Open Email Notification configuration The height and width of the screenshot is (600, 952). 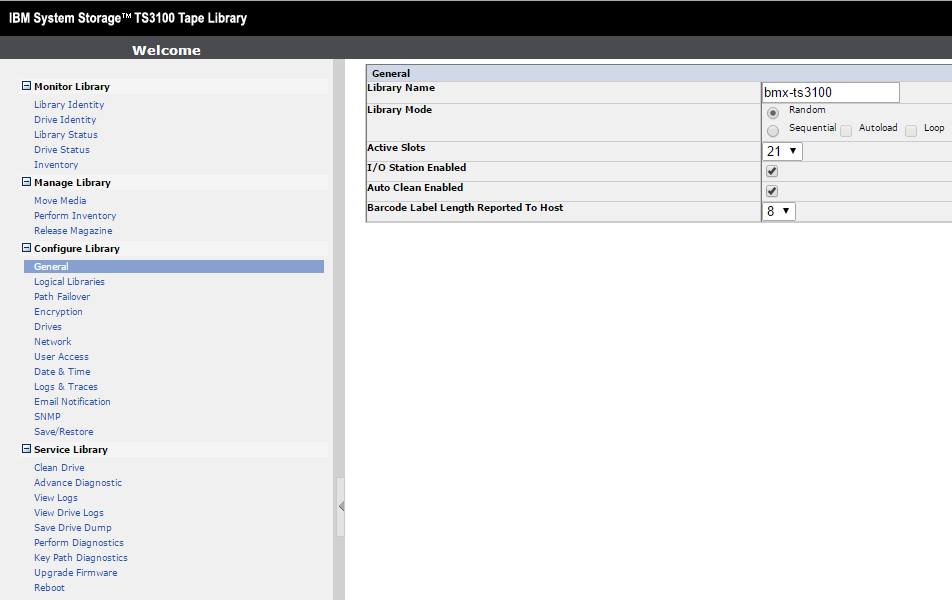(72, 401)
